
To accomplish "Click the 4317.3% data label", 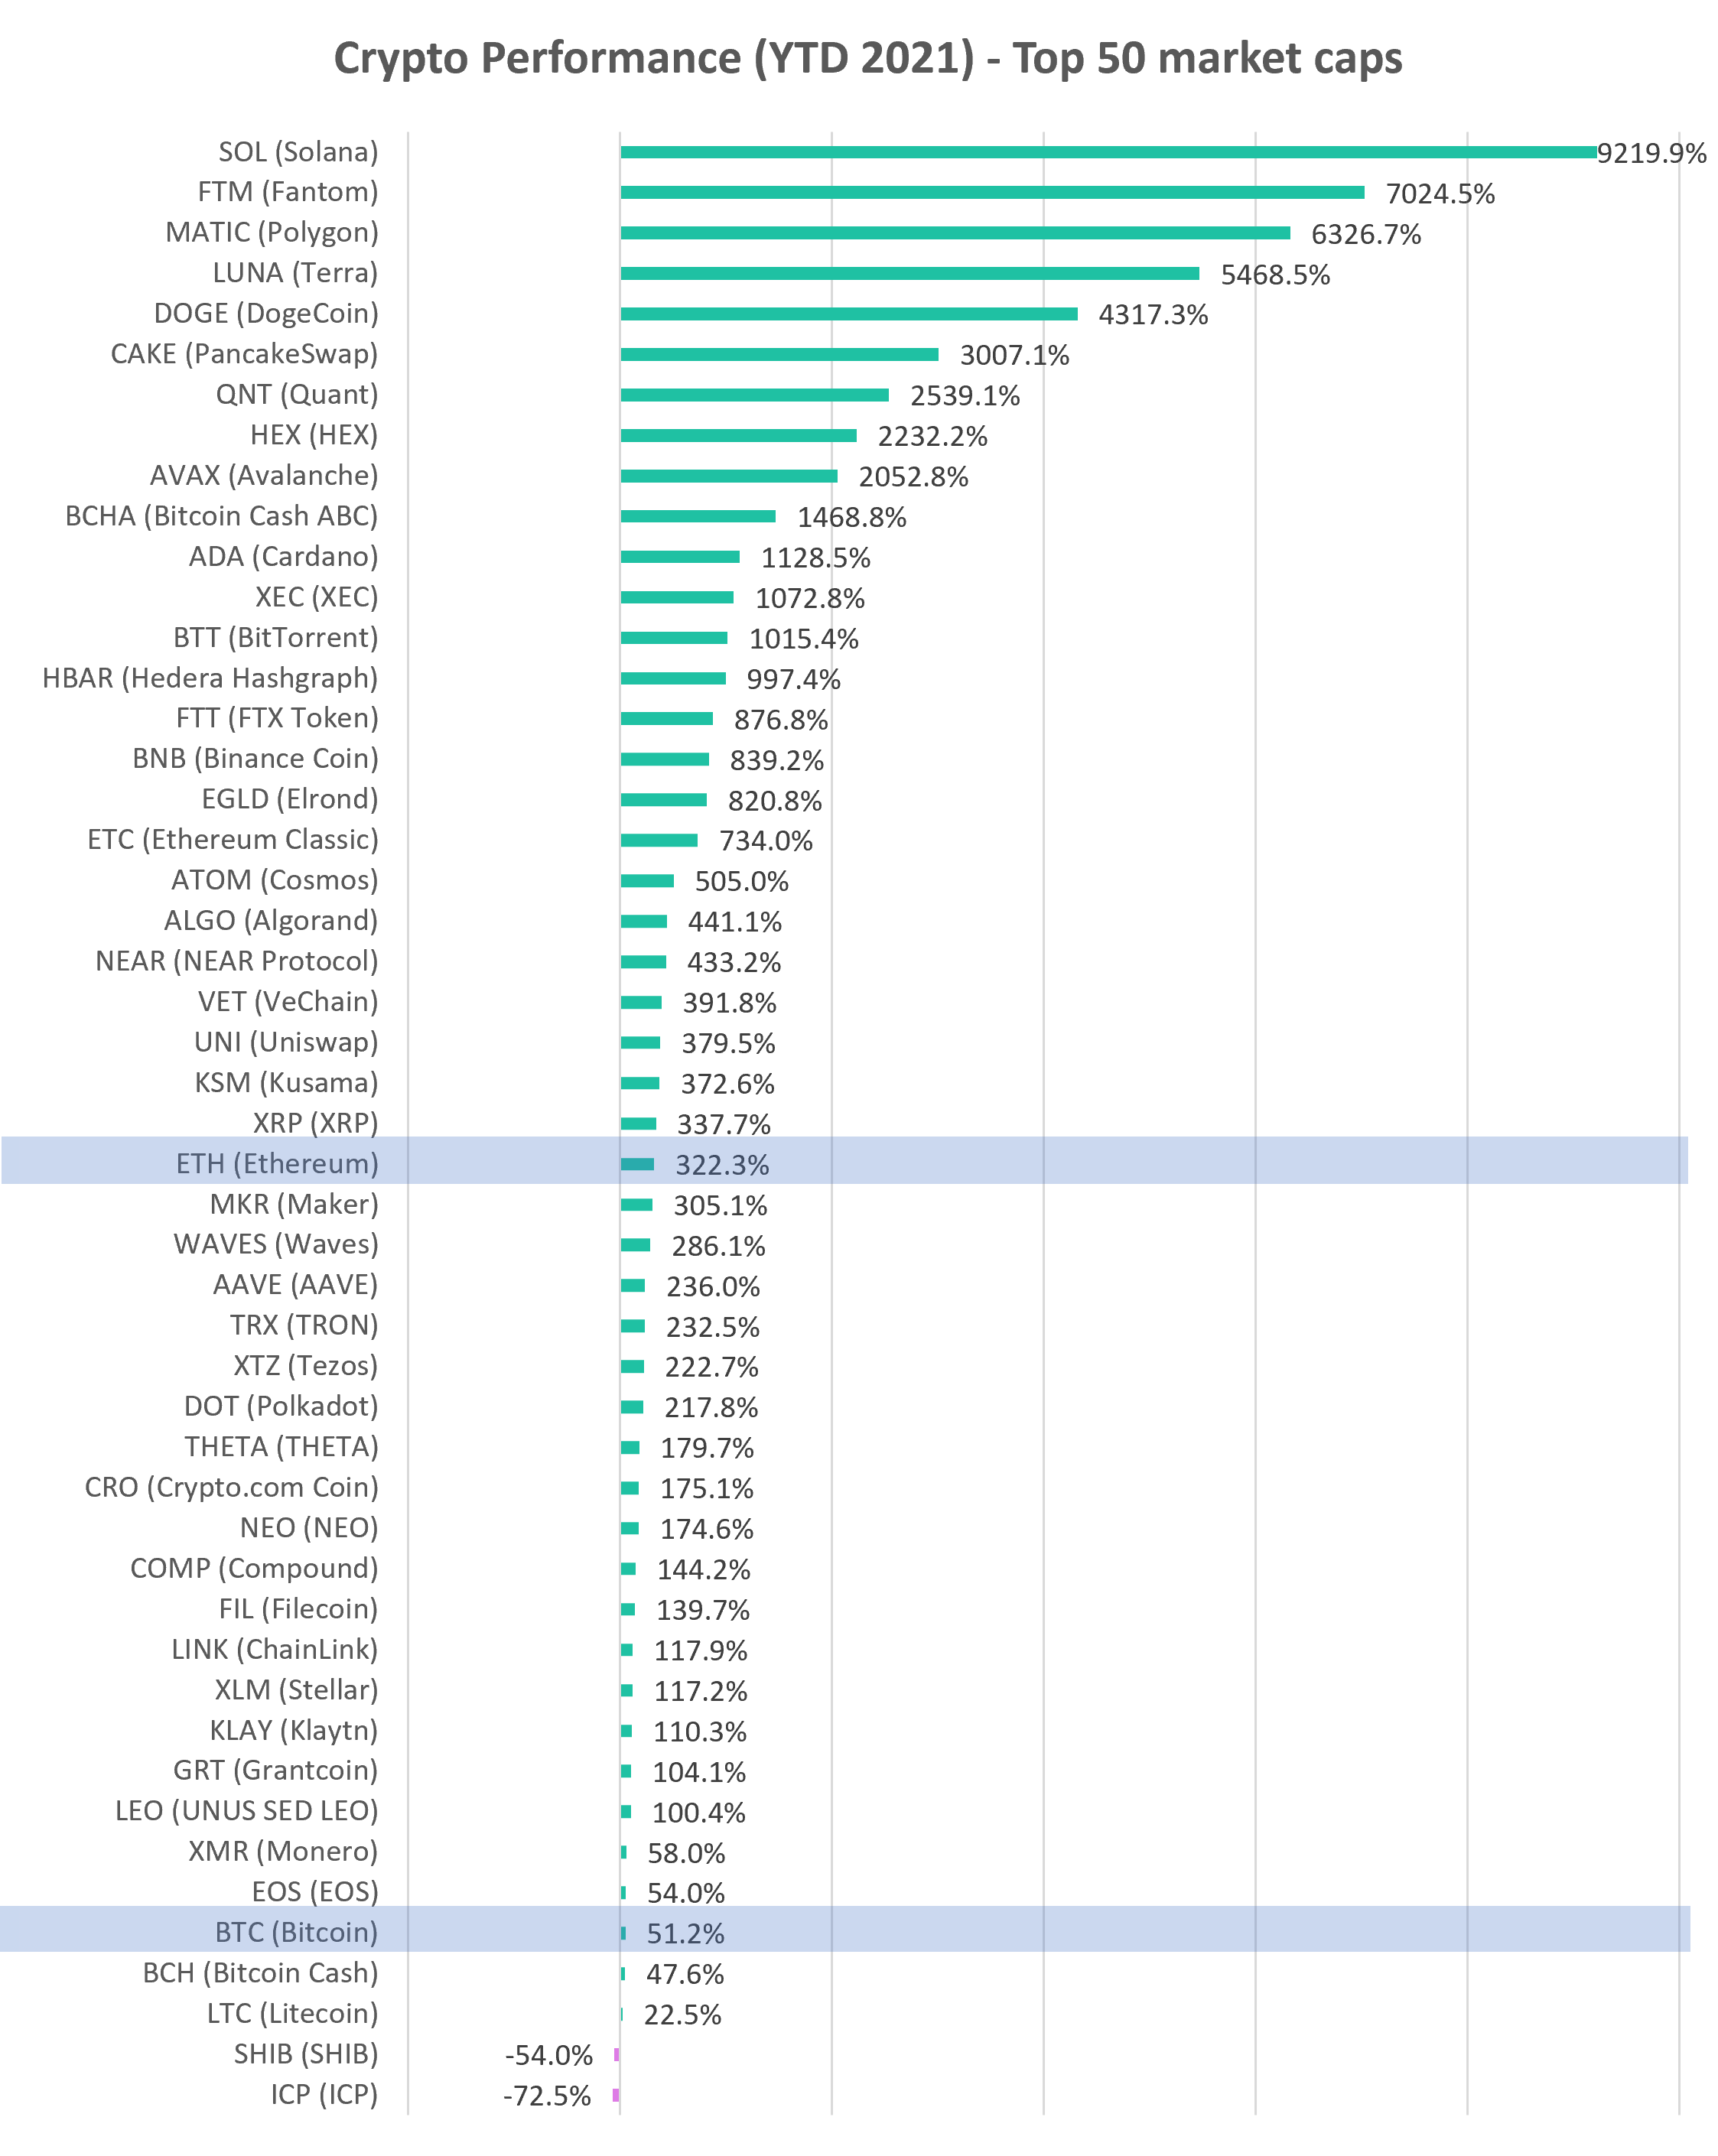I will point(1153,315).
